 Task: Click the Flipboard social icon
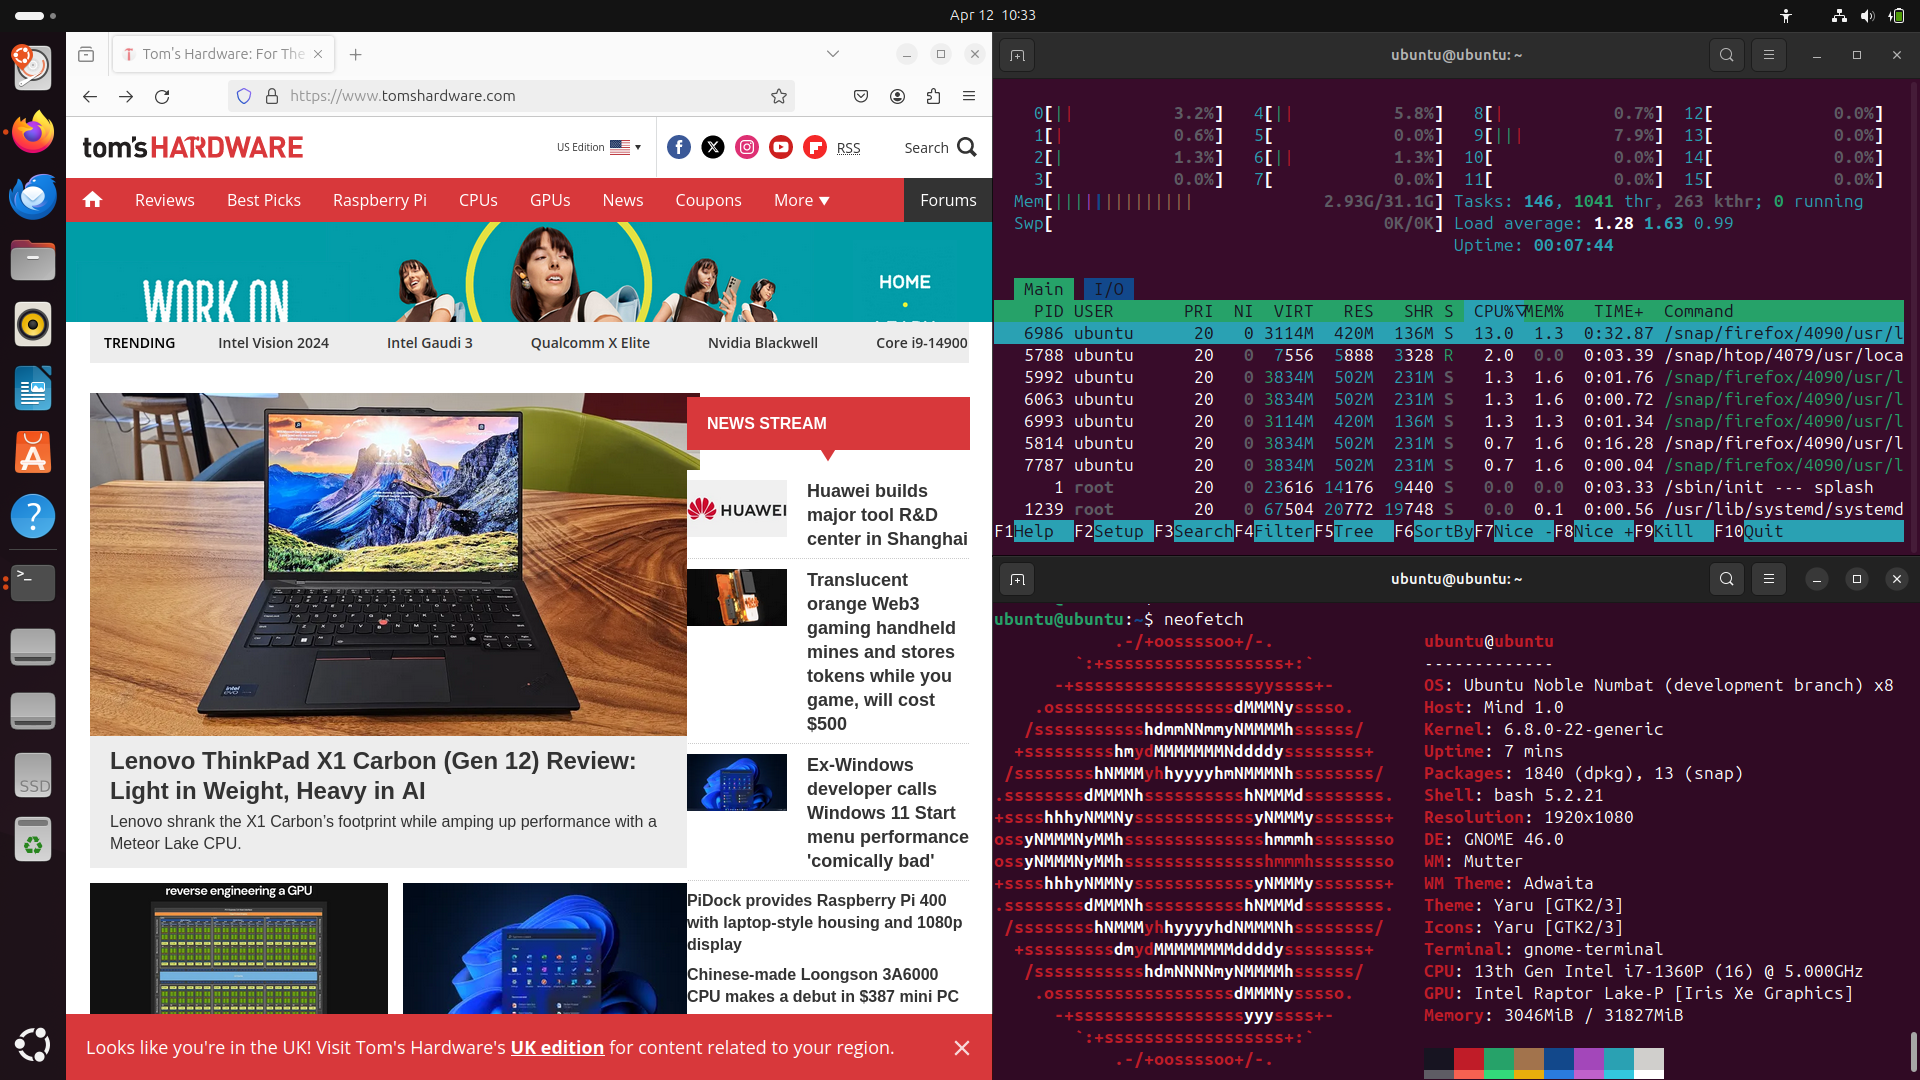815,147
